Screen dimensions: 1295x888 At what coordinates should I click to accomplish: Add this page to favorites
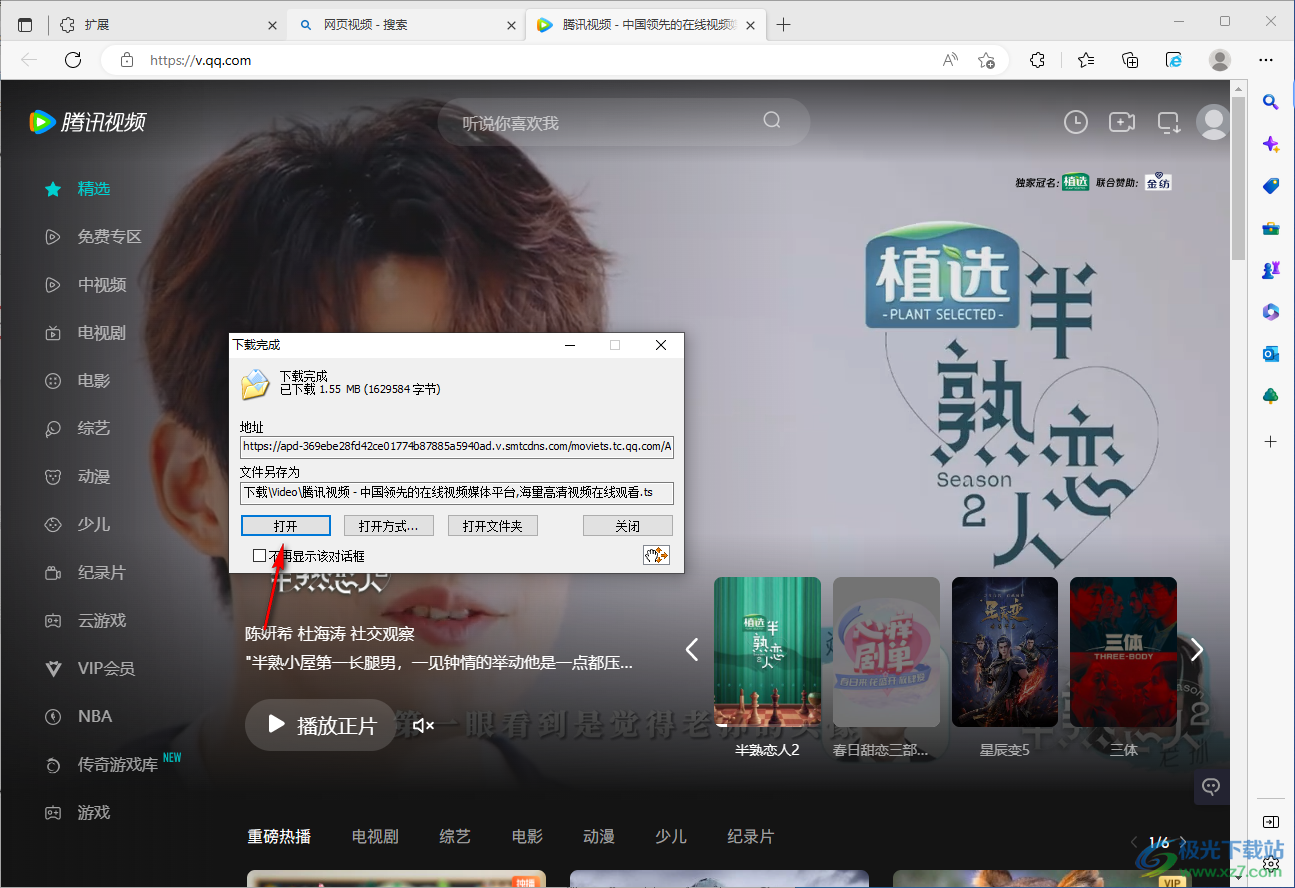[986, 60]
